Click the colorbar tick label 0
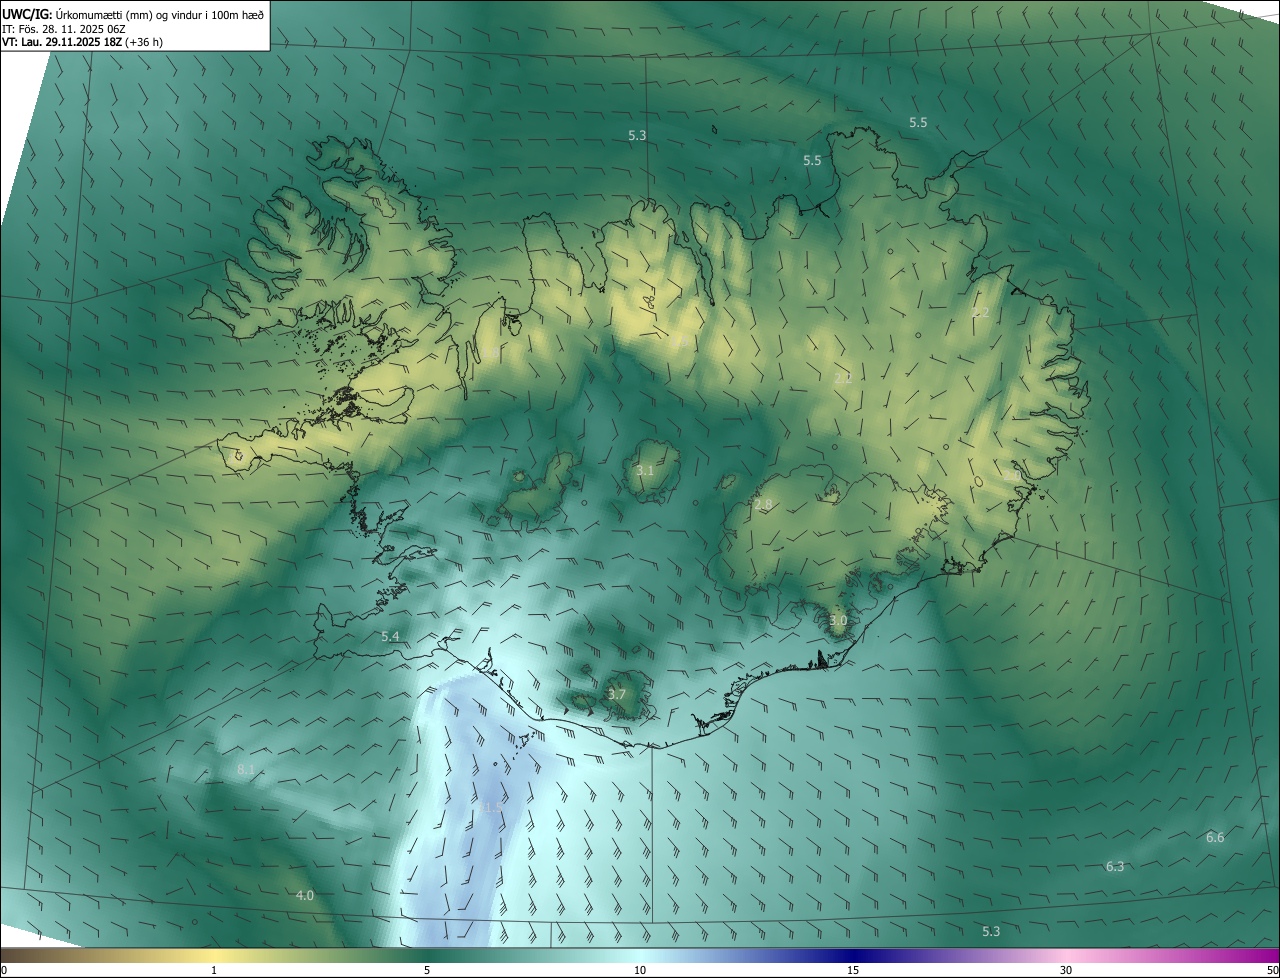This screenshot has width=1280, height=978. tap(4, 970)
